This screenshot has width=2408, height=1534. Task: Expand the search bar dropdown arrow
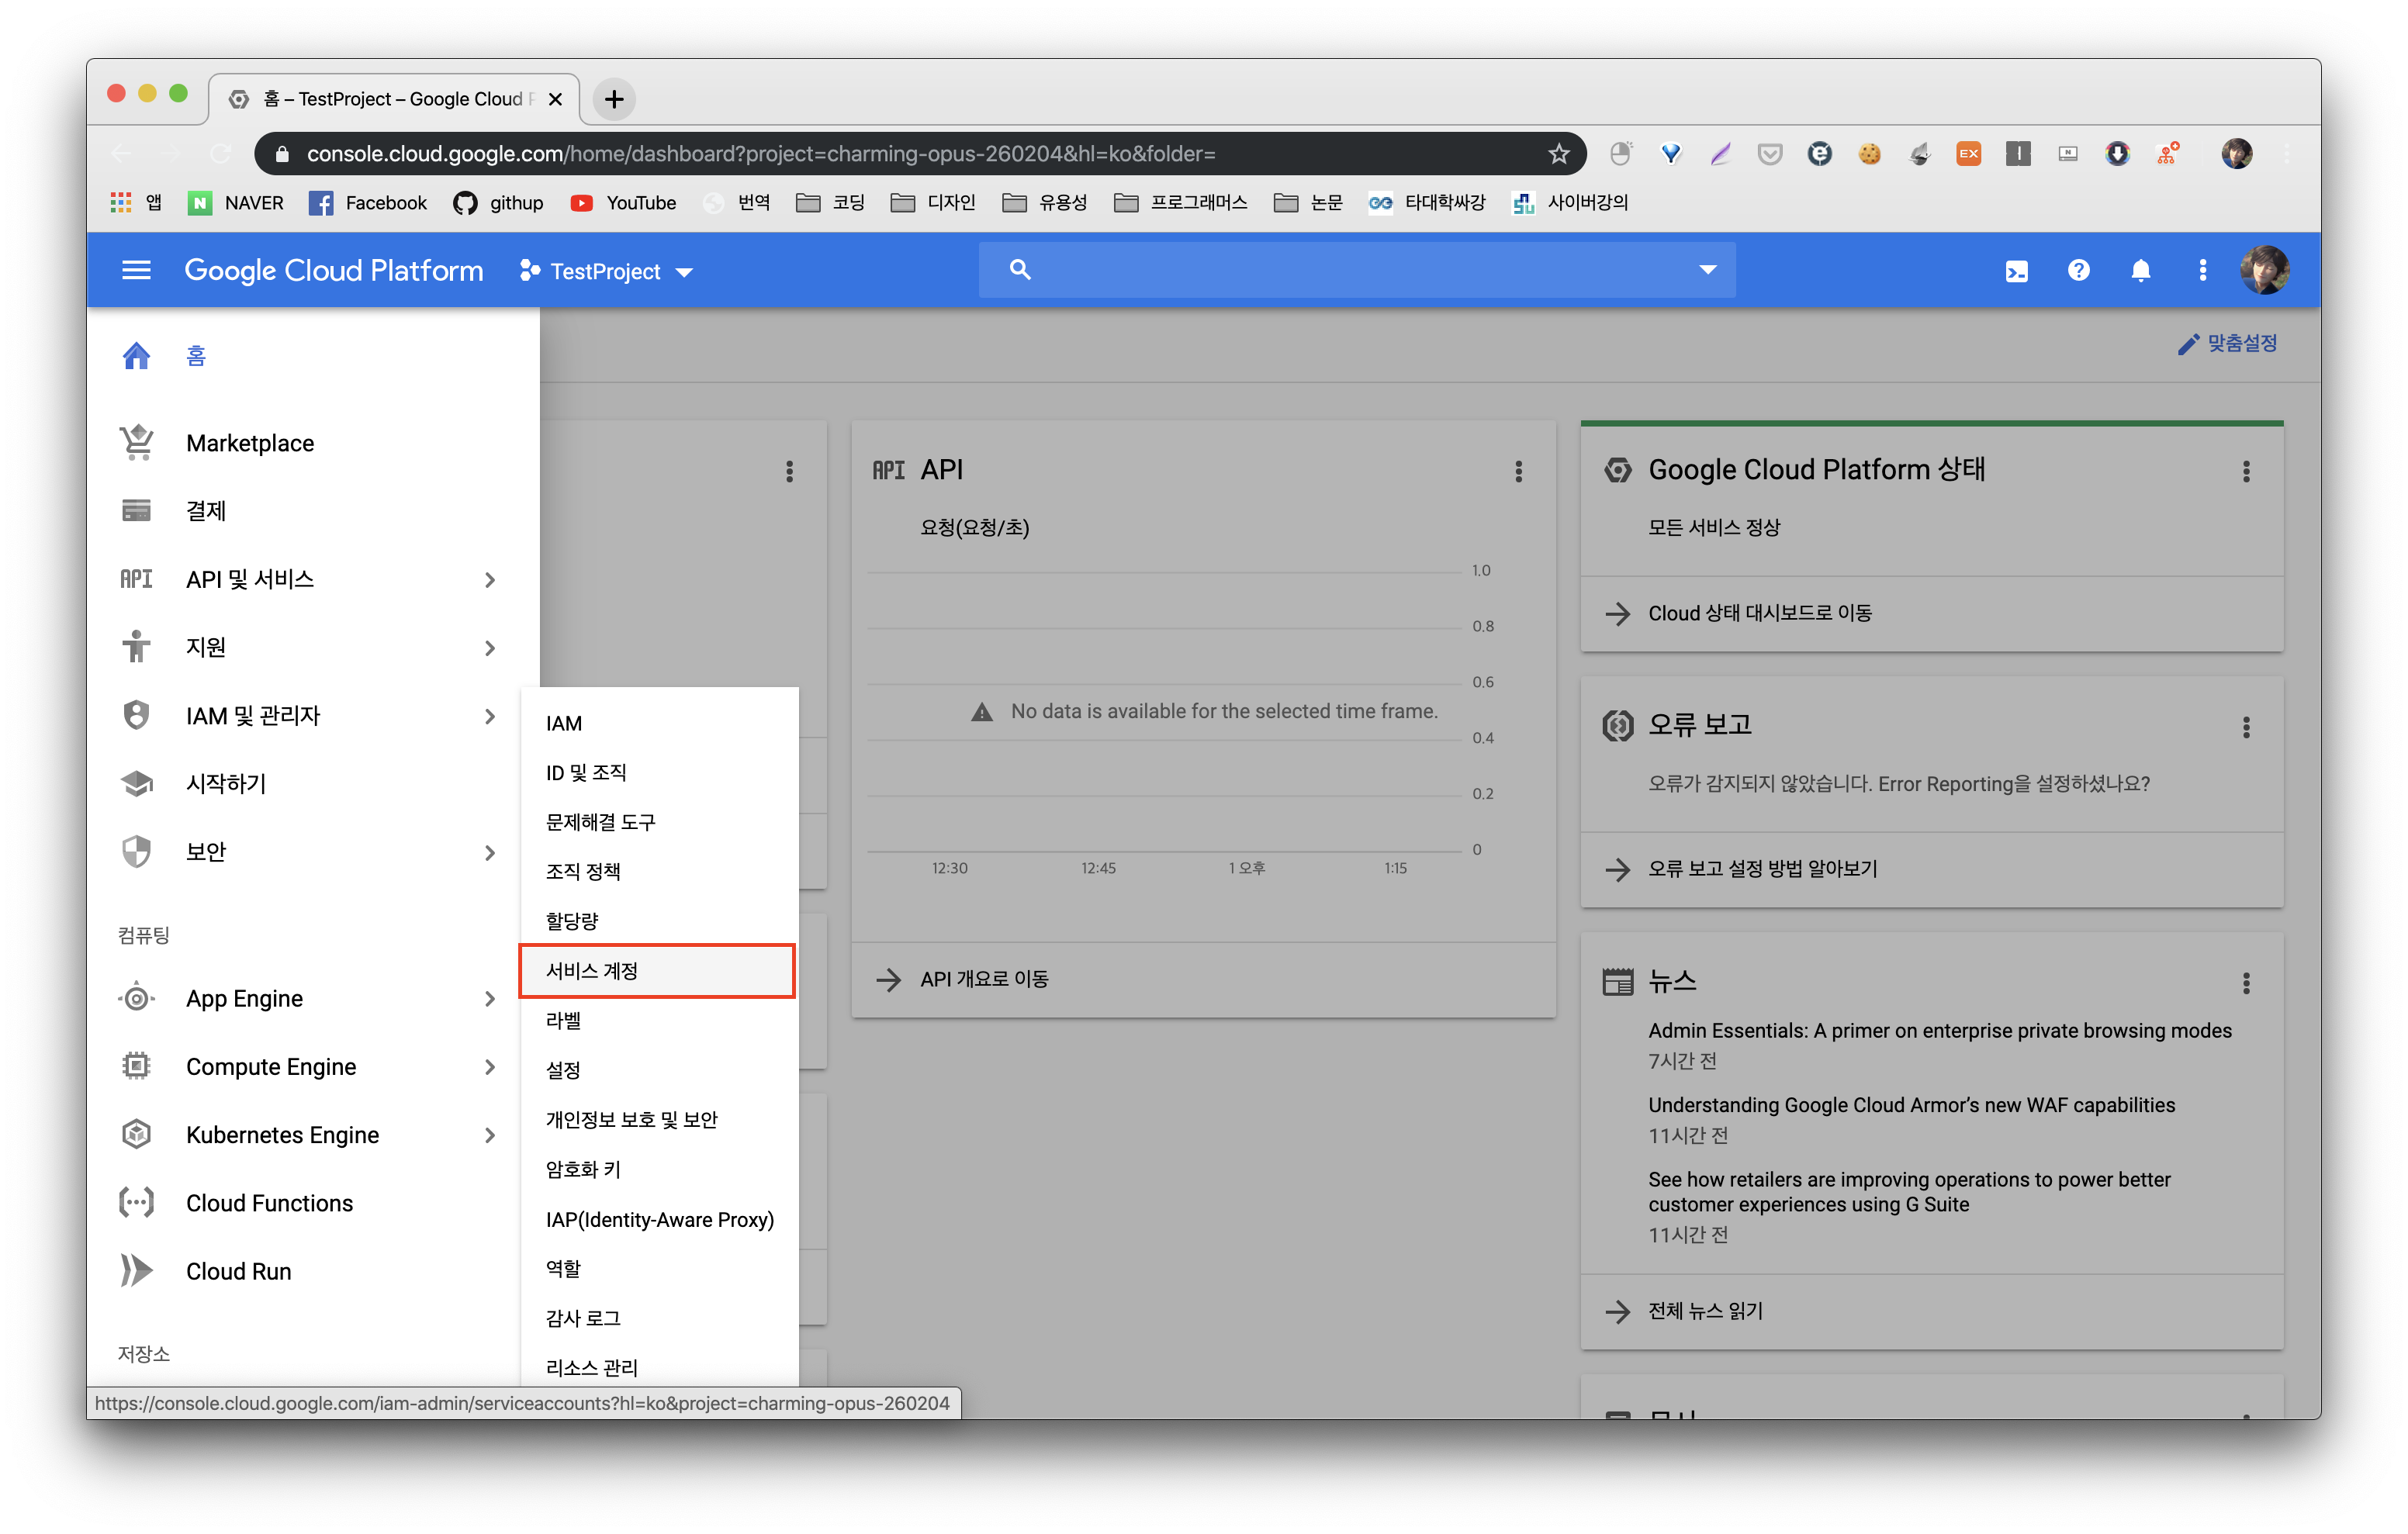coord(1708,270)
